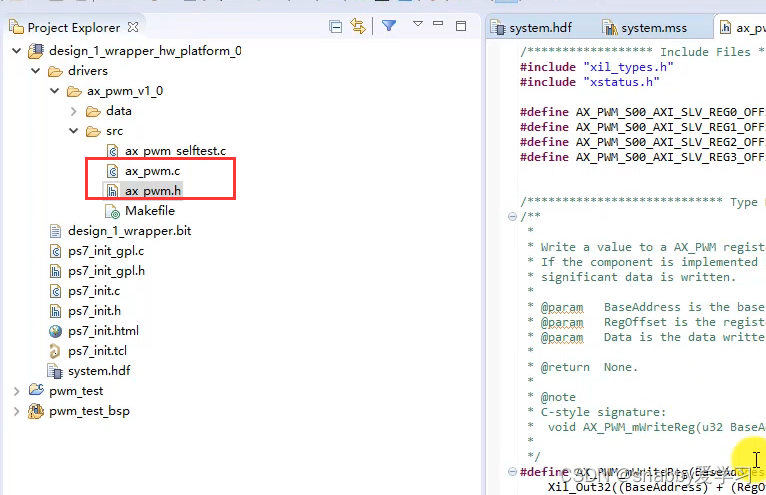
Task: Click pwm_test_bsp project icon
Action: click(36, 411)
